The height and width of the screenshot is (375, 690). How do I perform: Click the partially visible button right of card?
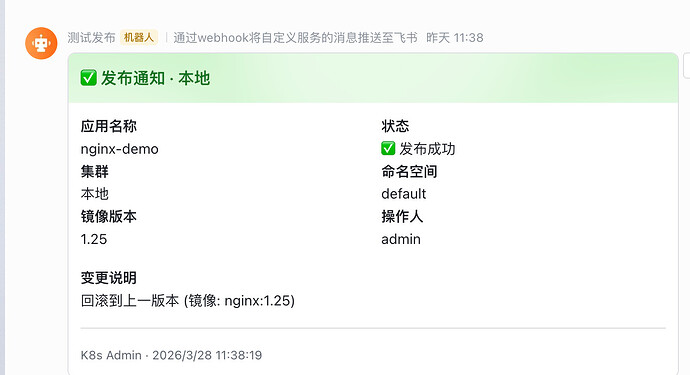[686, 66]
